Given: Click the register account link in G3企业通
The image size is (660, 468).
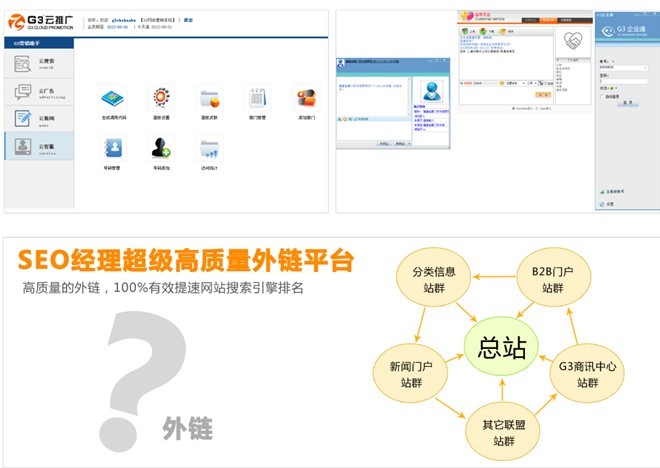Looking at the screenshot, I should [612, 191].
